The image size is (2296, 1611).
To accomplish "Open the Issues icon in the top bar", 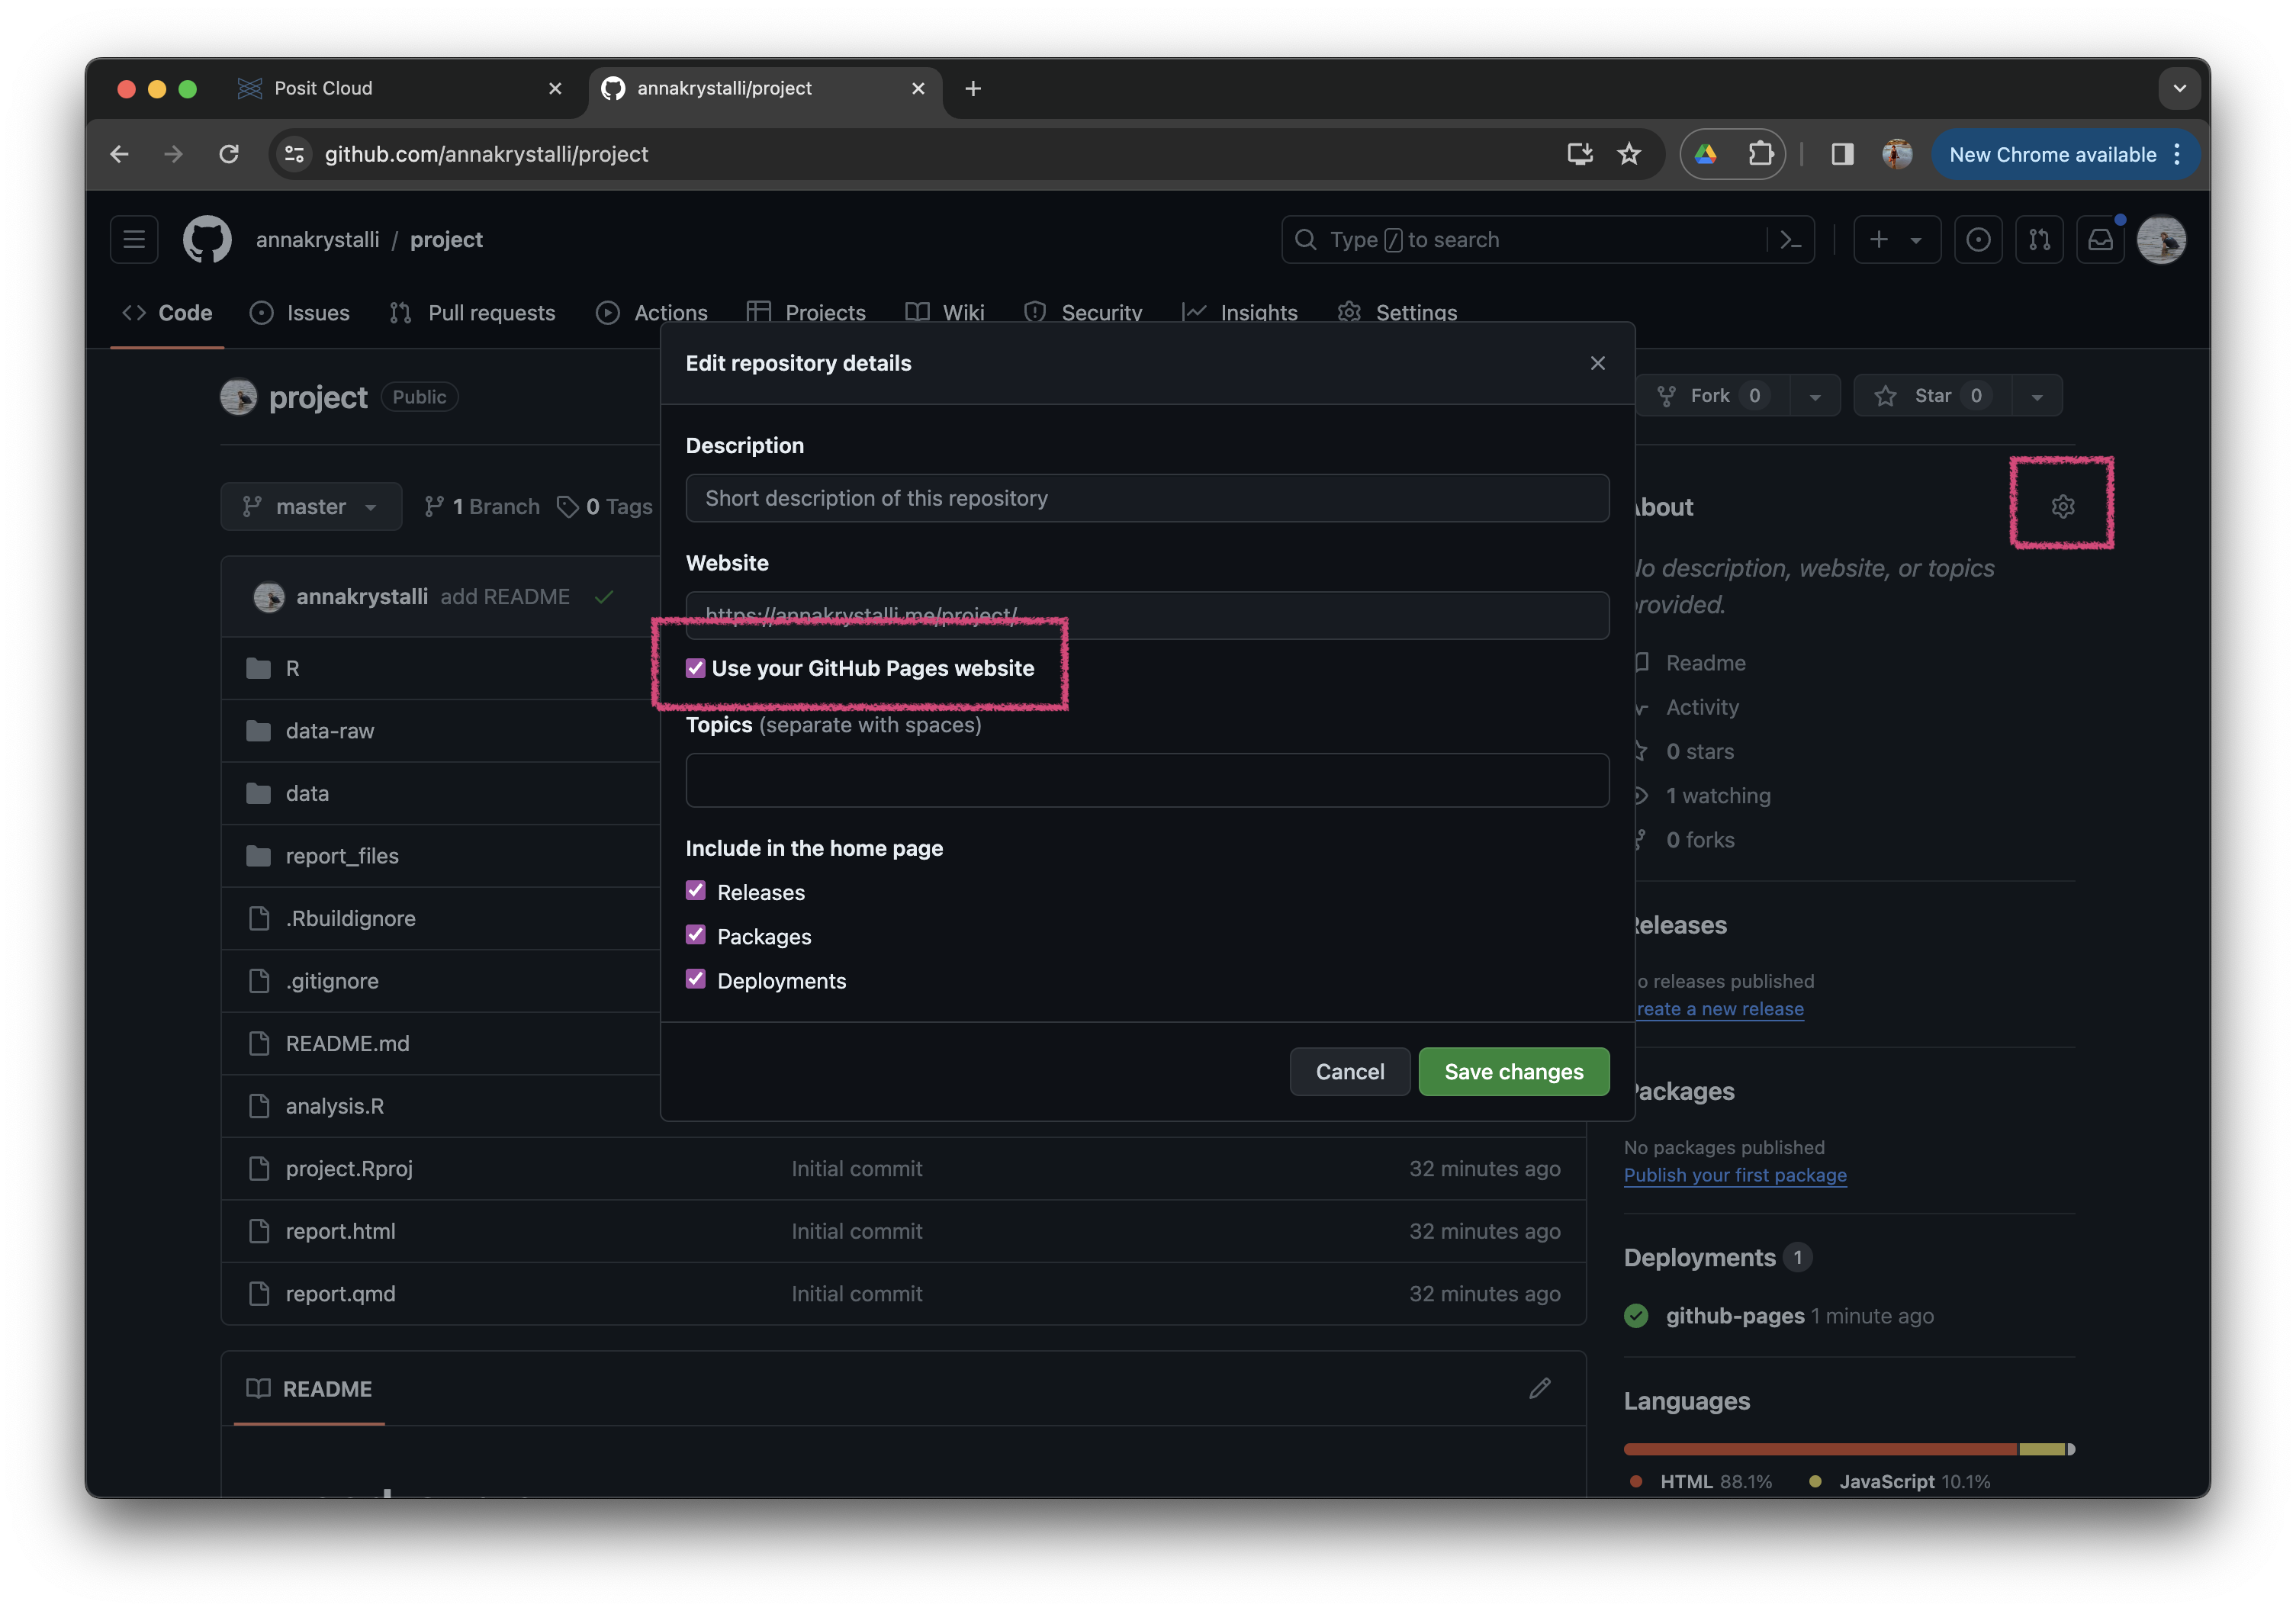I will (x=1978, y=240).
